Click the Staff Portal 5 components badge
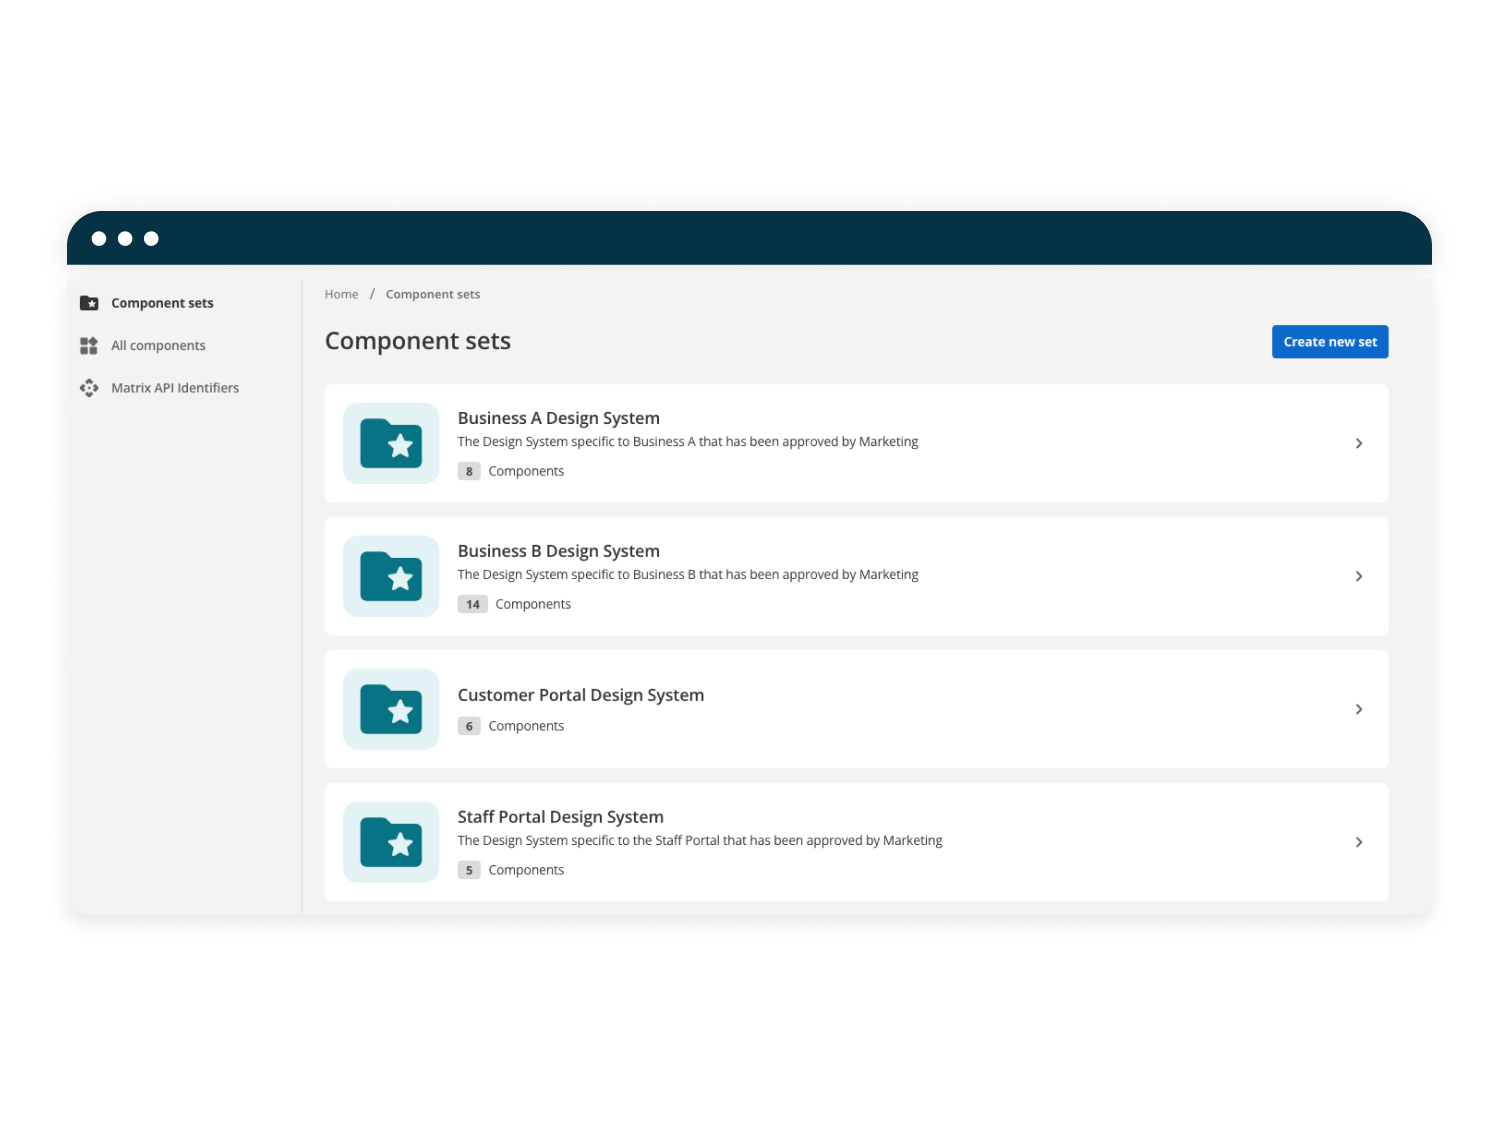This screenshot has width=1500, height=1126. click(x=469, y=871)
